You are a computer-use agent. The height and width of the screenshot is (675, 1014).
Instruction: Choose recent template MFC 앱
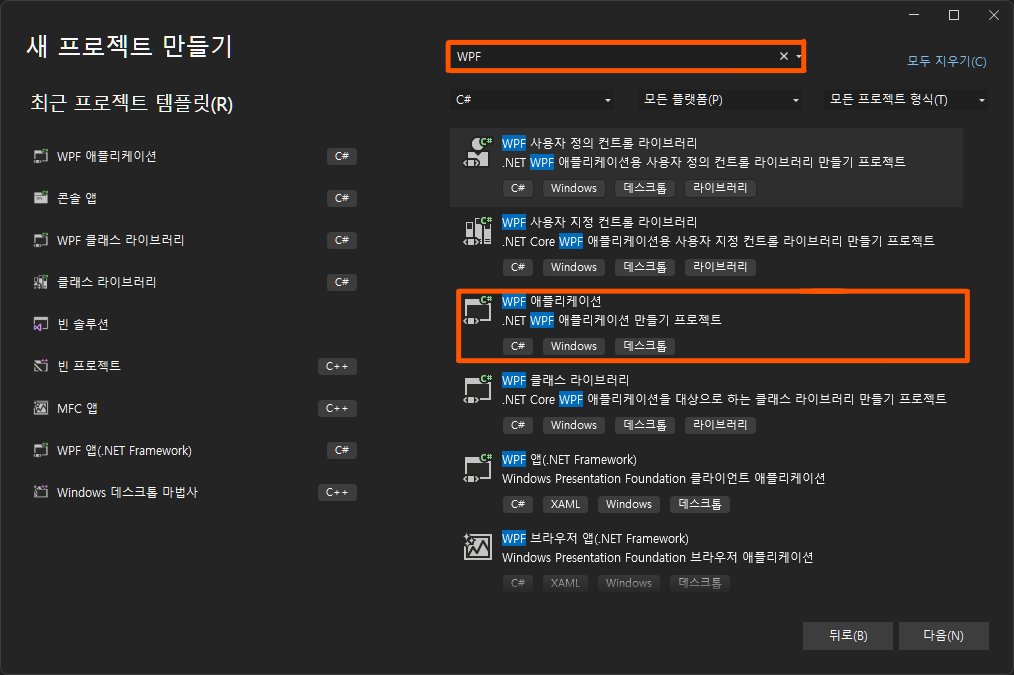pyautogui.click(x=194, y=408)
